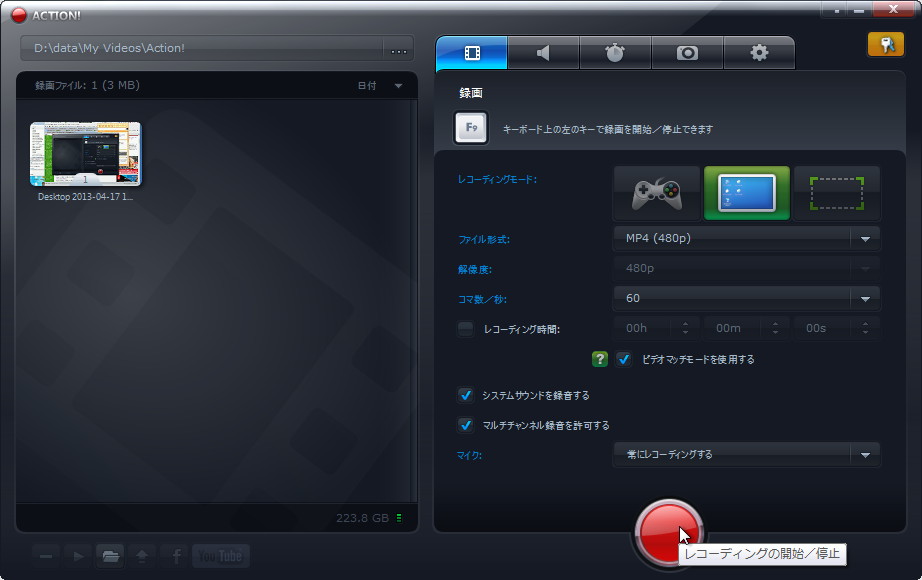The height and width of the screenshot is (580, 922).
Task: Switch to the screenshot camera tab
Action: point(687,53)
